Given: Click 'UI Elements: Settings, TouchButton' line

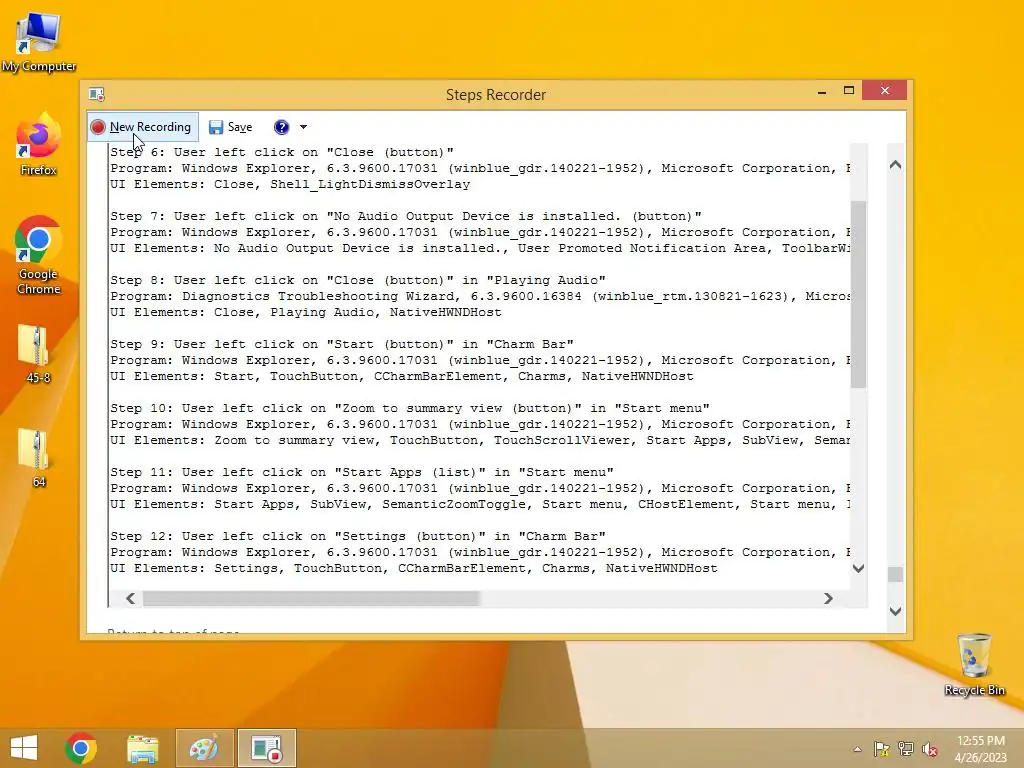Looking at the screenshot, I should point(413,568).
